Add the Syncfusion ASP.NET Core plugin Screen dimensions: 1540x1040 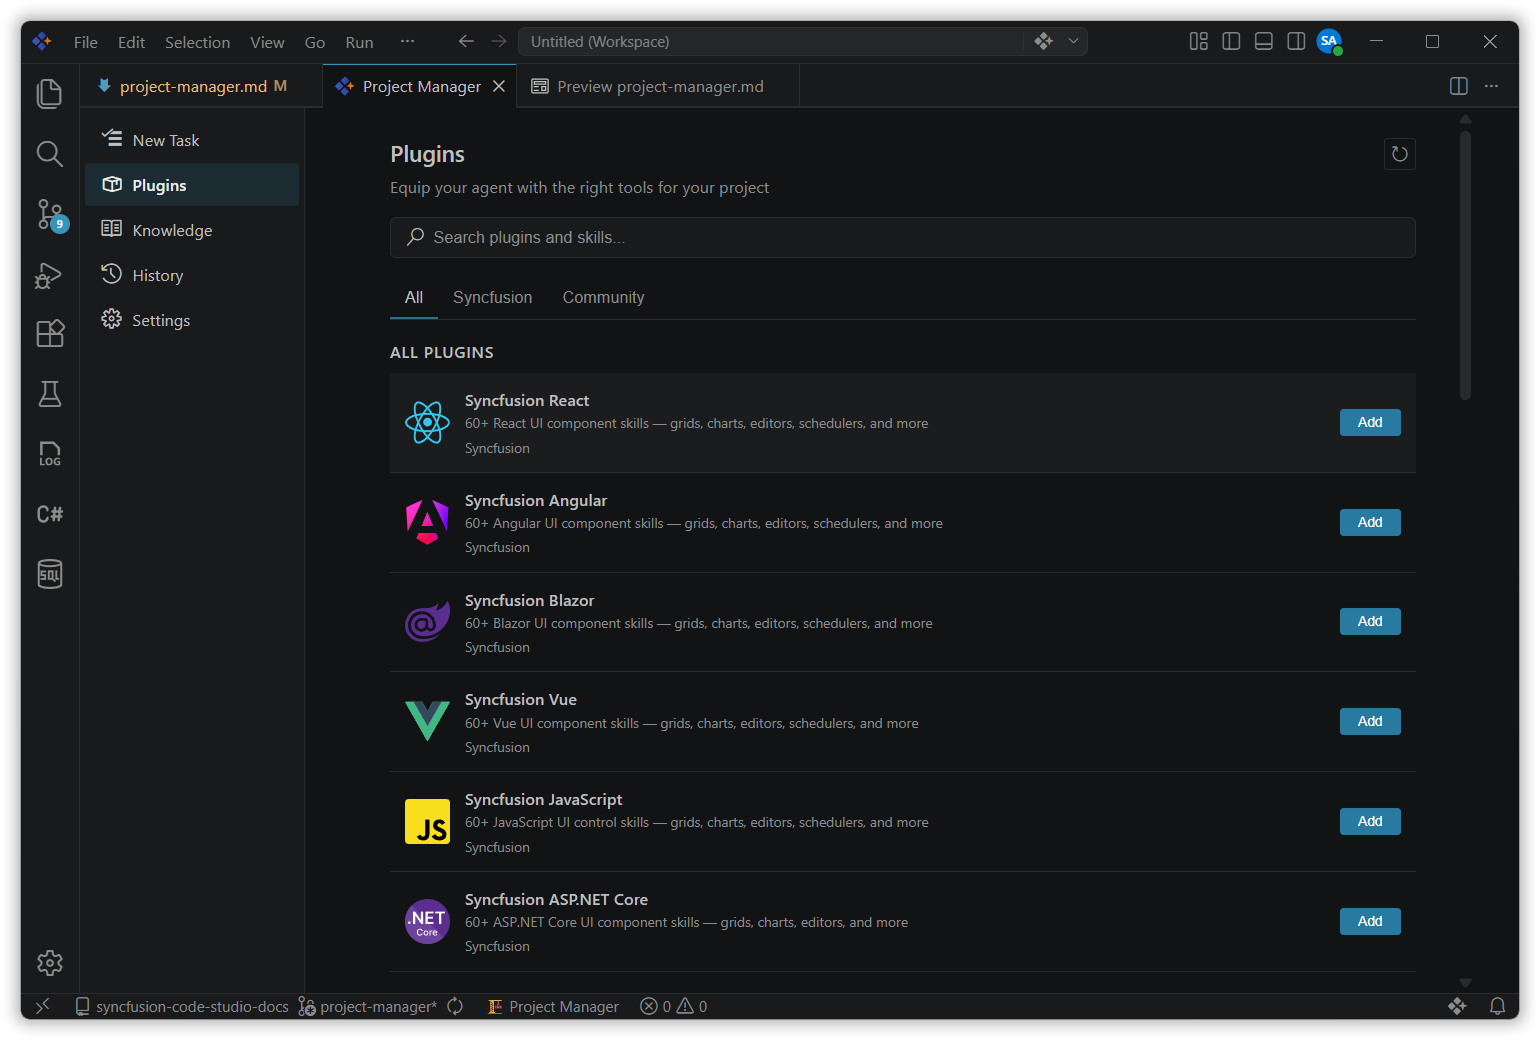[1370, 921]
